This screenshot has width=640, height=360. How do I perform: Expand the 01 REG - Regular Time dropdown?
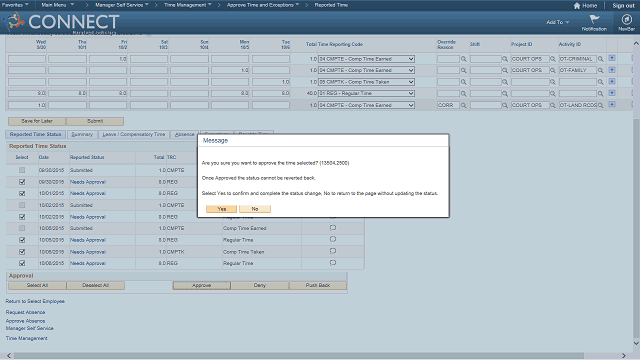click(366, 93)
